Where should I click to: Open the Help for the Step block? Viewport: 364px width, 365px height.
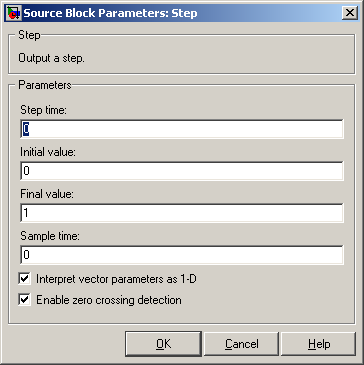coord(319,344)
